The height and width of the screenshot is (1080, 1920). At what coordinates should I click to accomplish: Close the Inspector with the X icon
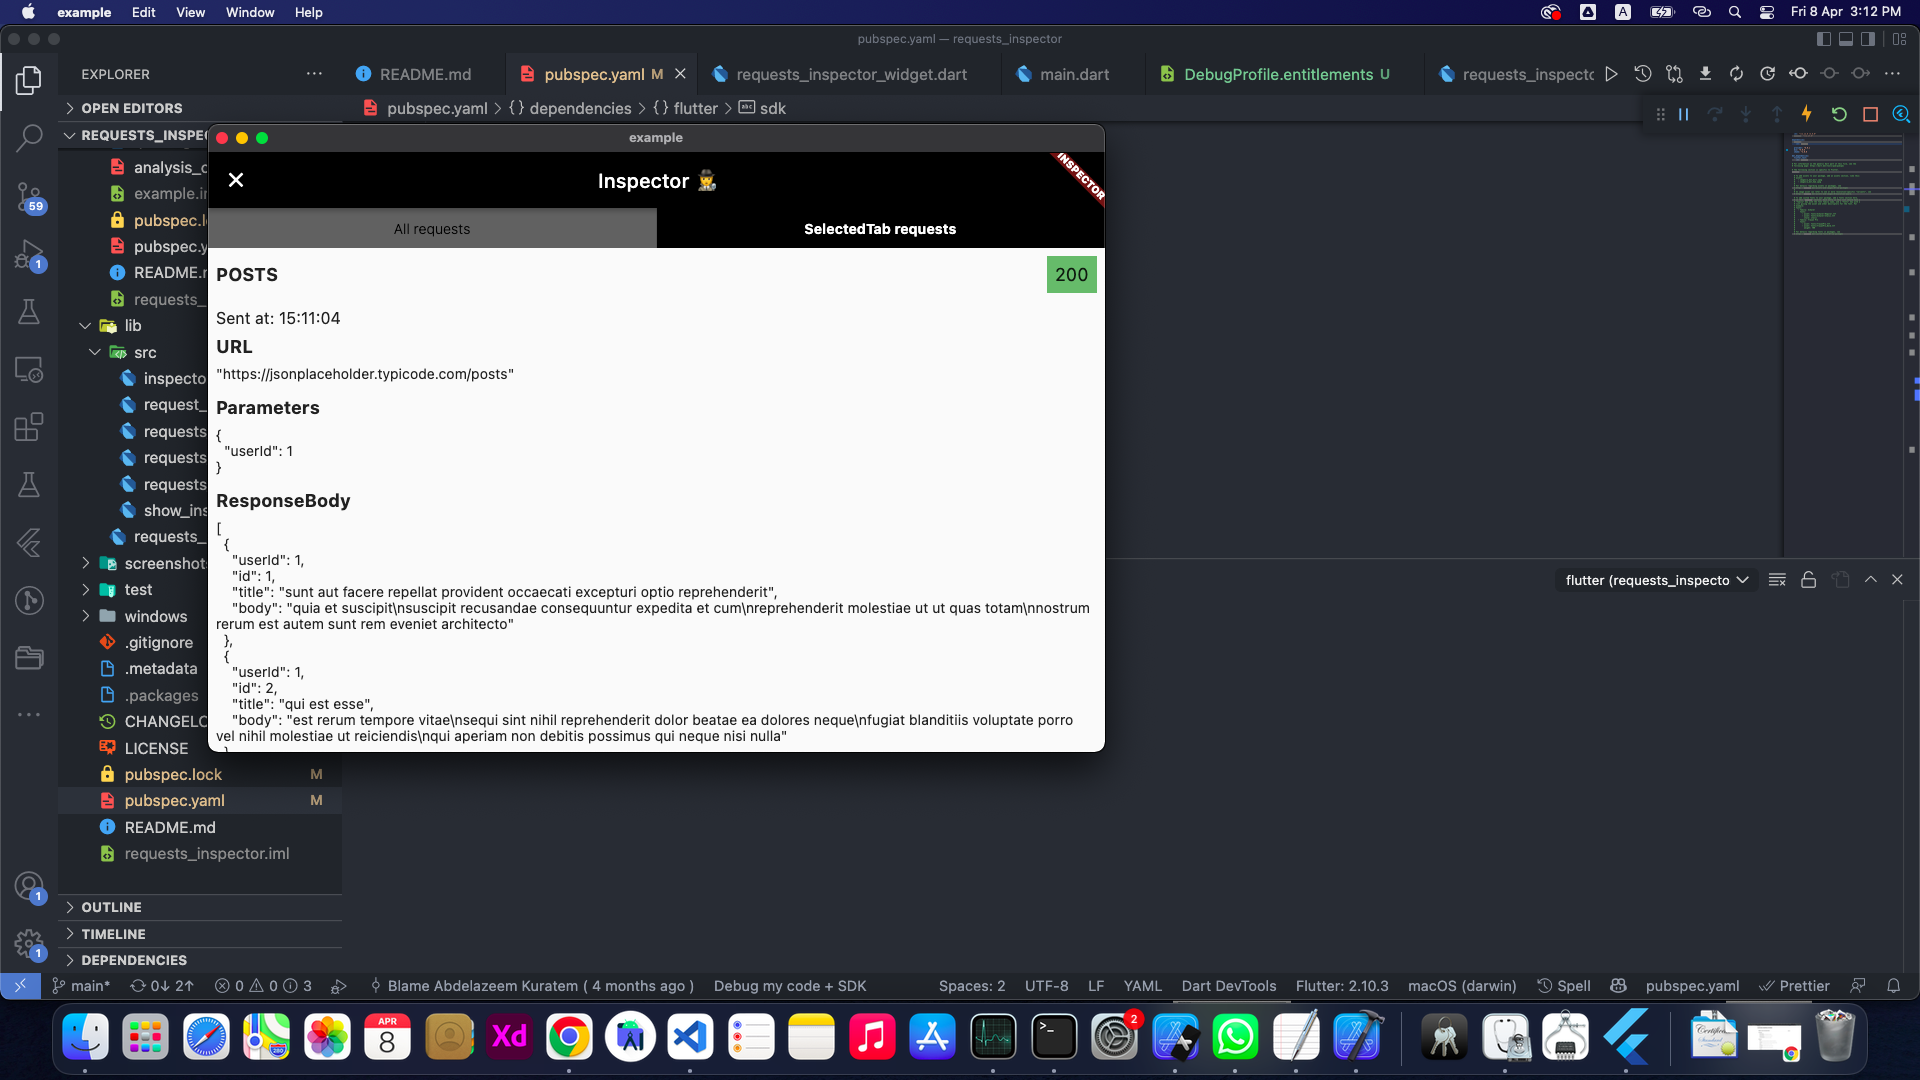click(x=236, y=180)
